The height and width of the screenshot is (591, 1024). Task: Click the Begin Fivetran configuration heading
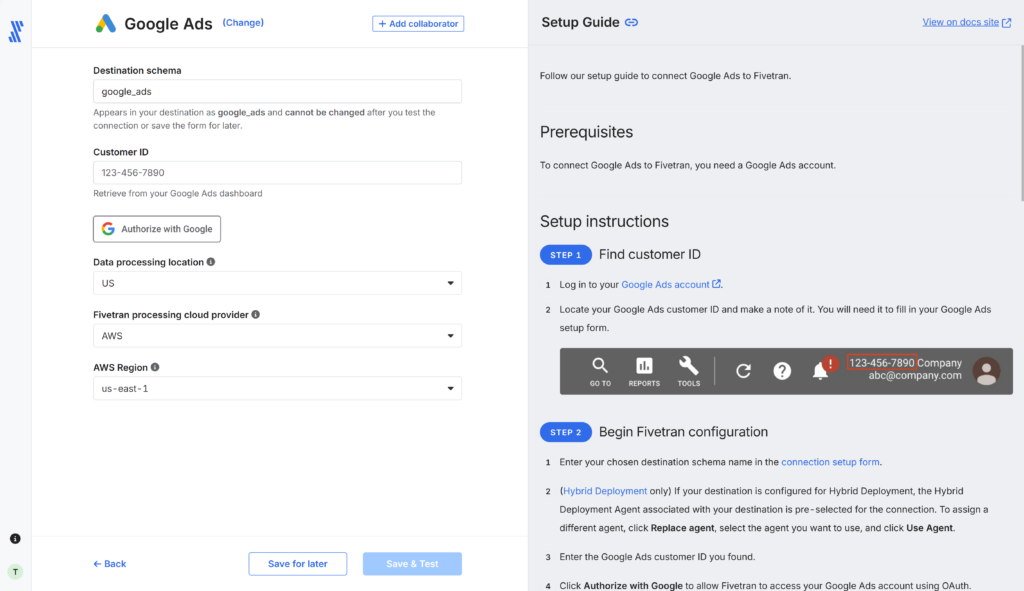(x=683, y=432)
